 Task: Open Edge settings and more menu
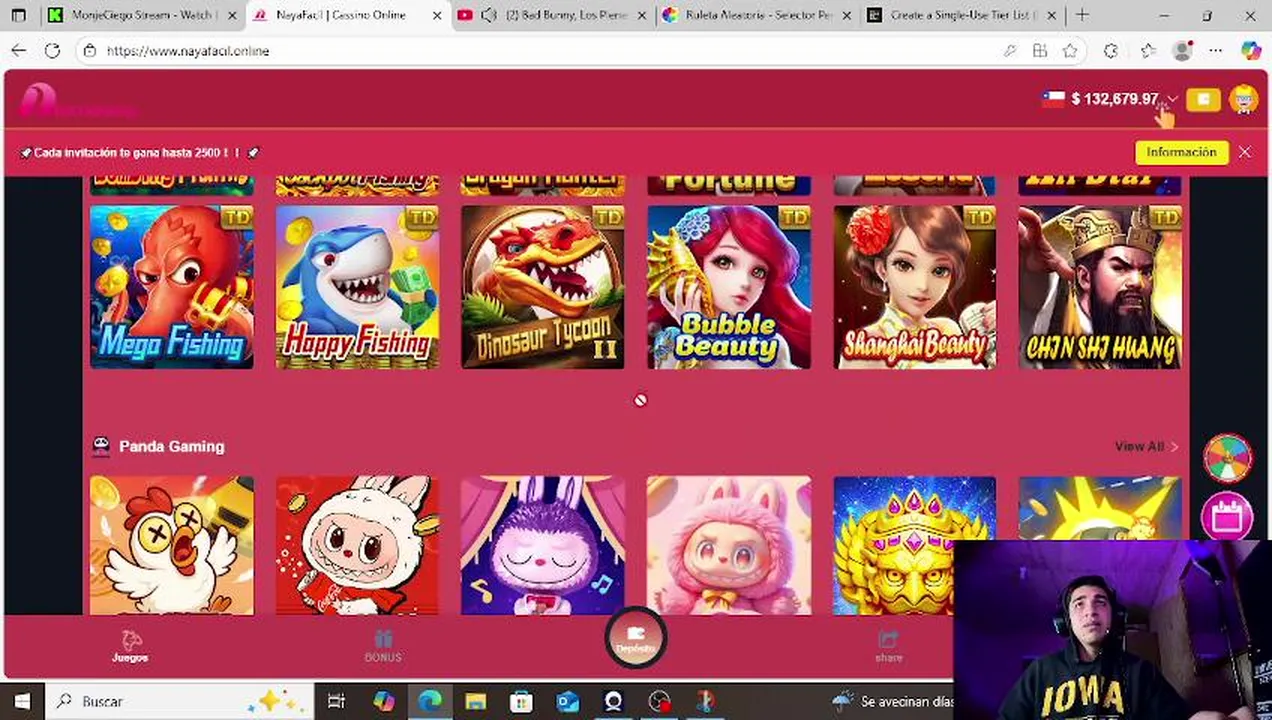click(1215, 51)
